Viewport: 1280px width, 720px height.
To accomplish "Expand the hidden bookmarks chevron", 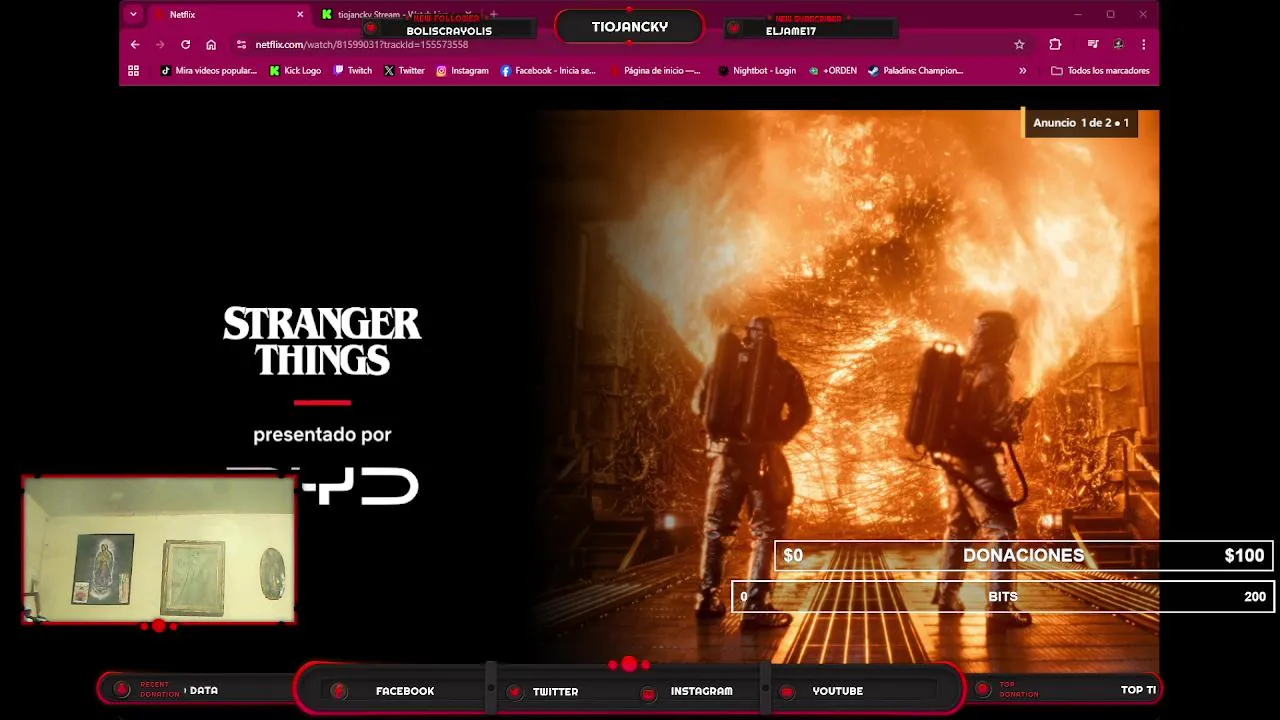I will pos(1022,71).
